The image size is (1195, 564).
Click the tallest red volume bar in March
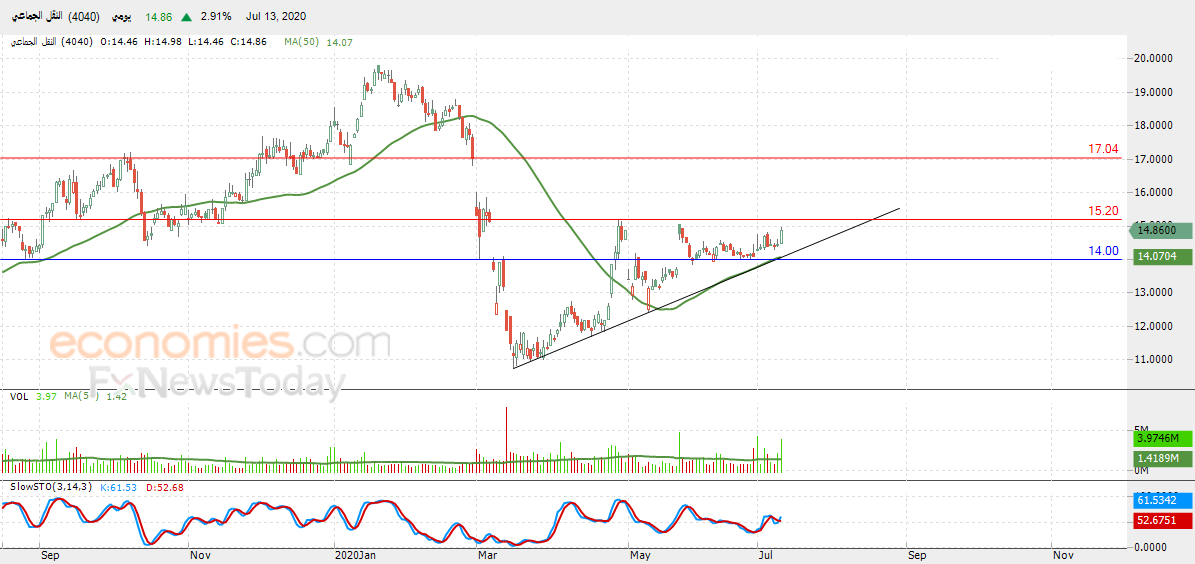pos(506,439)
